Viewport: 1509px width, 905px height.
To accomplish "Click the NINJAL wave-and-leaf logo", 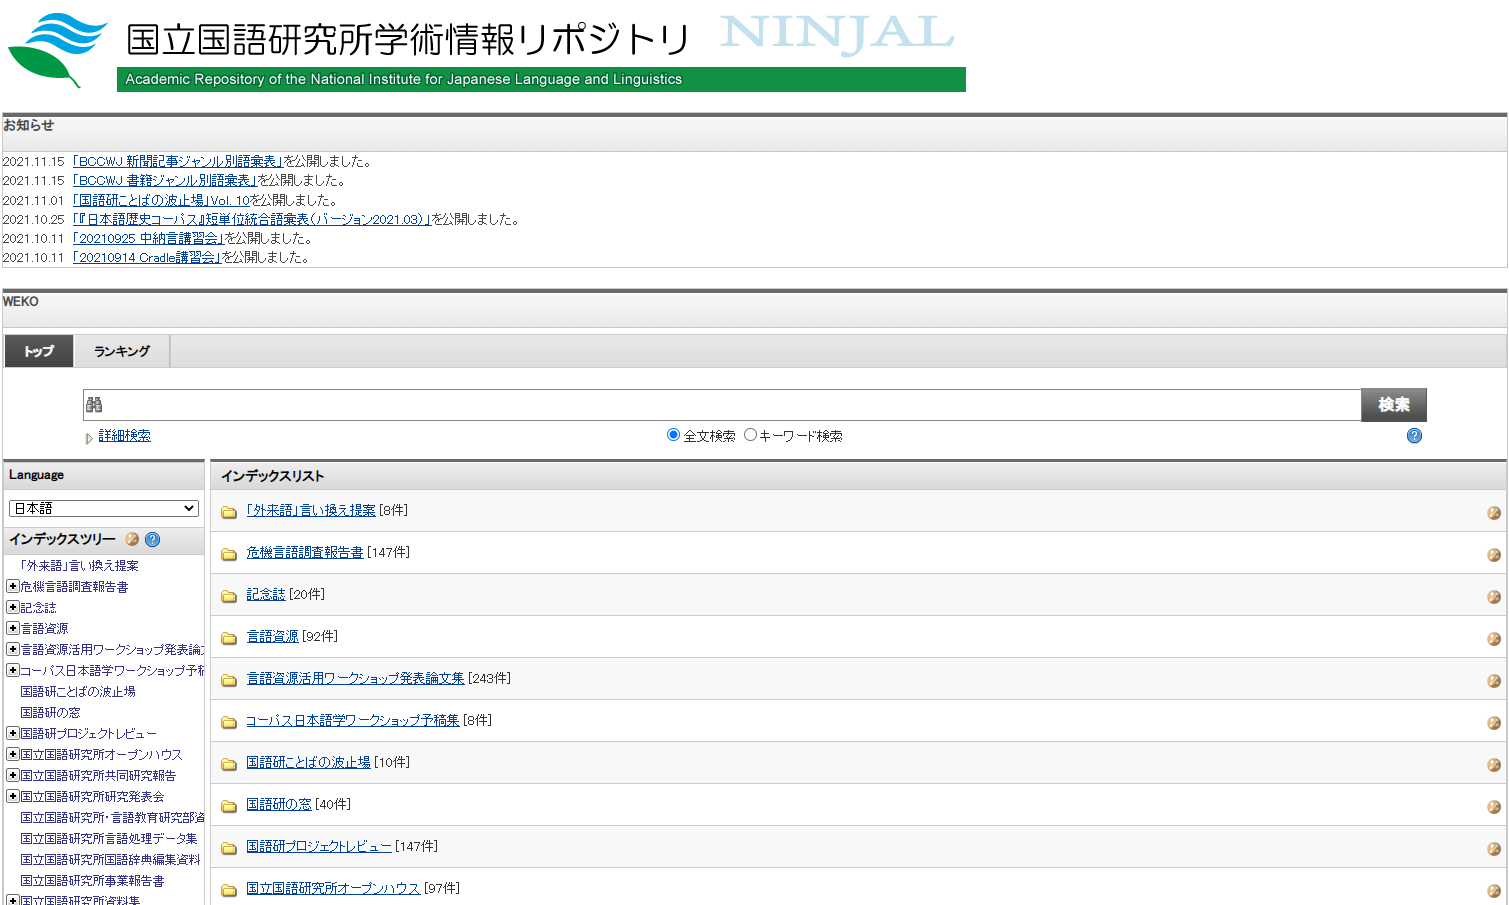I will (57, 50).
